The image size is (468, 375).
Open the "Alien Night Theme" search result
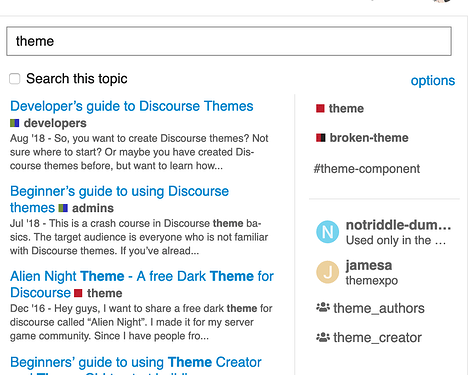click(142, 284)
